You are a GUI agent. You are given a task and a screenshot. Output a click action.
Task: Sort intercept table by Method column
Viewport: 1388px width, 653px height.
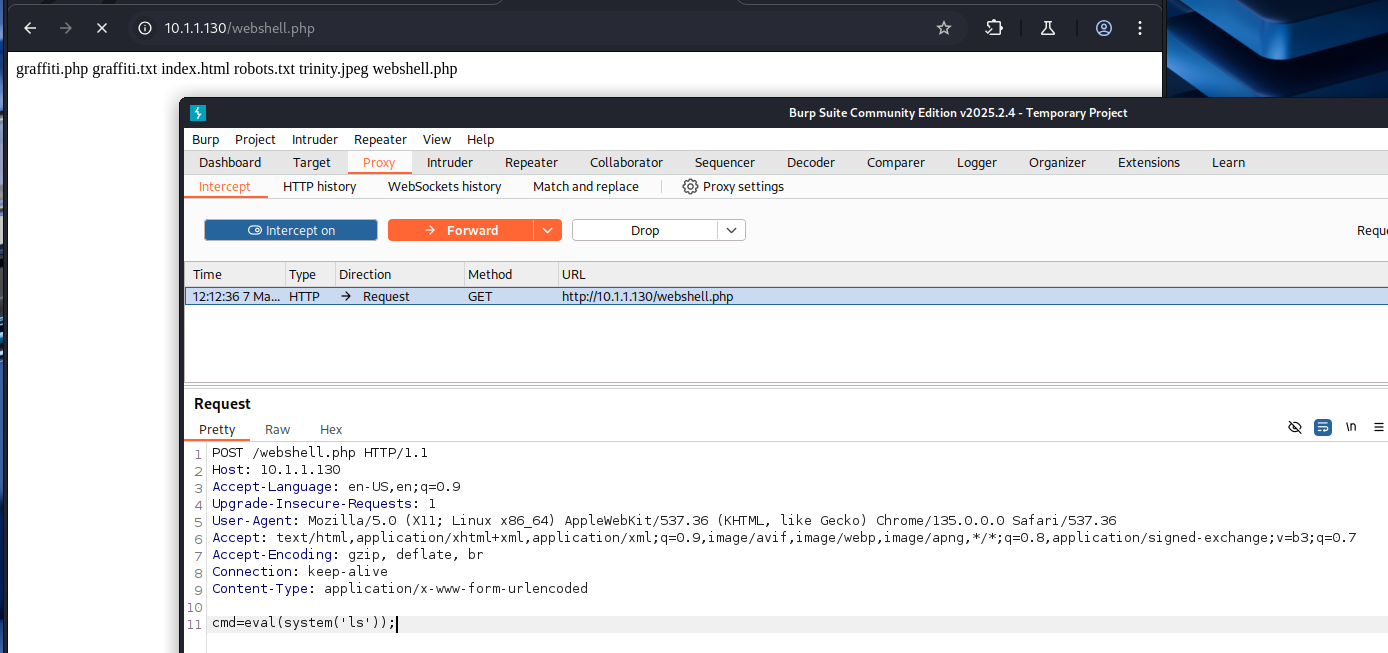tap(511, 274)
